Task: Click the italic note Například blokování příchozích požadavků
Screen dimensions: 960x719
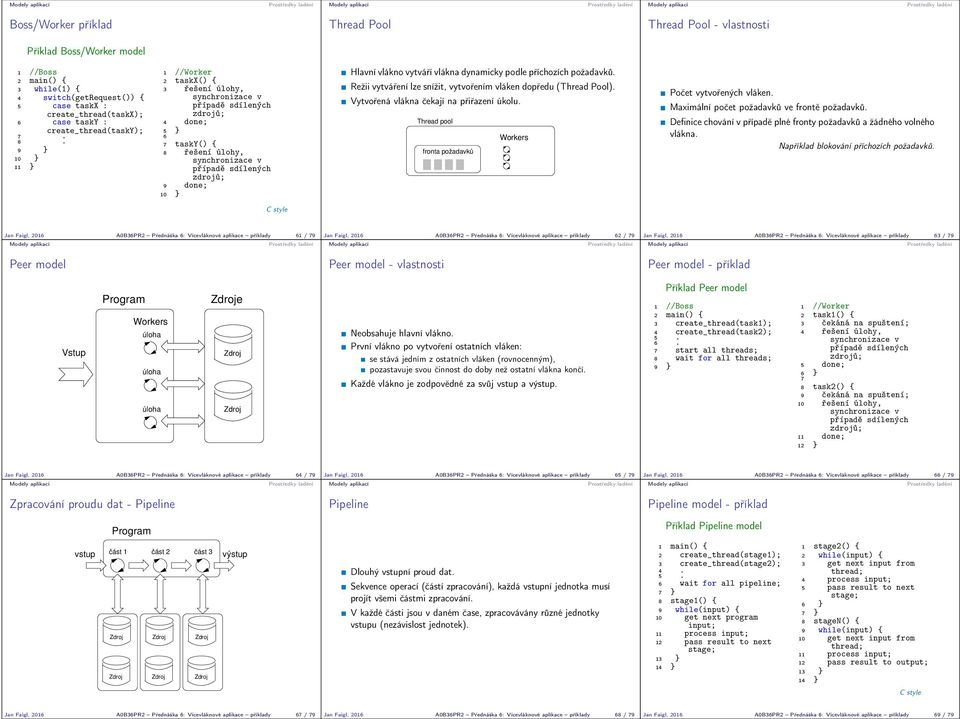Action: point(857,146)
